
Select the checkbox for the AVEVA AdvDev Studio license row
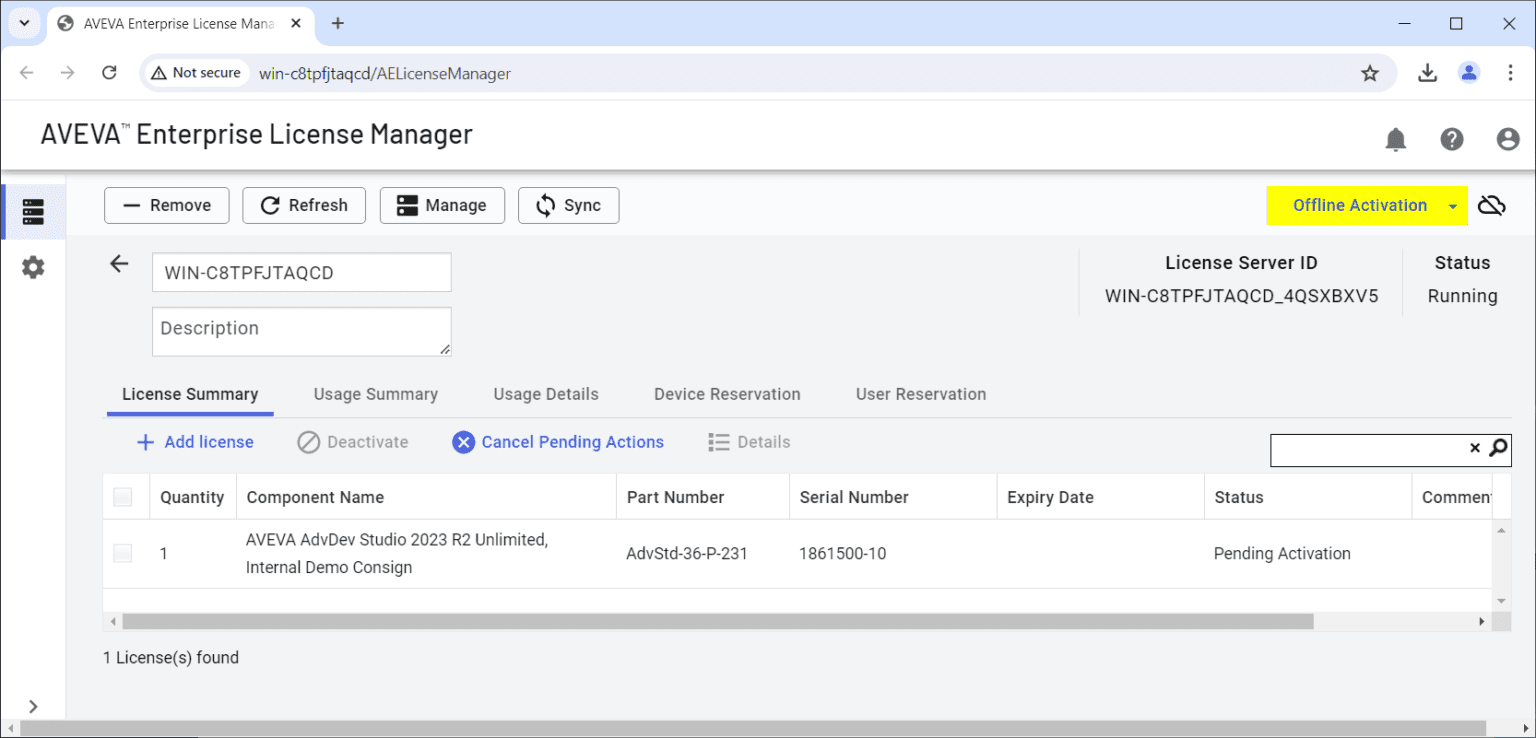(122, 552)
